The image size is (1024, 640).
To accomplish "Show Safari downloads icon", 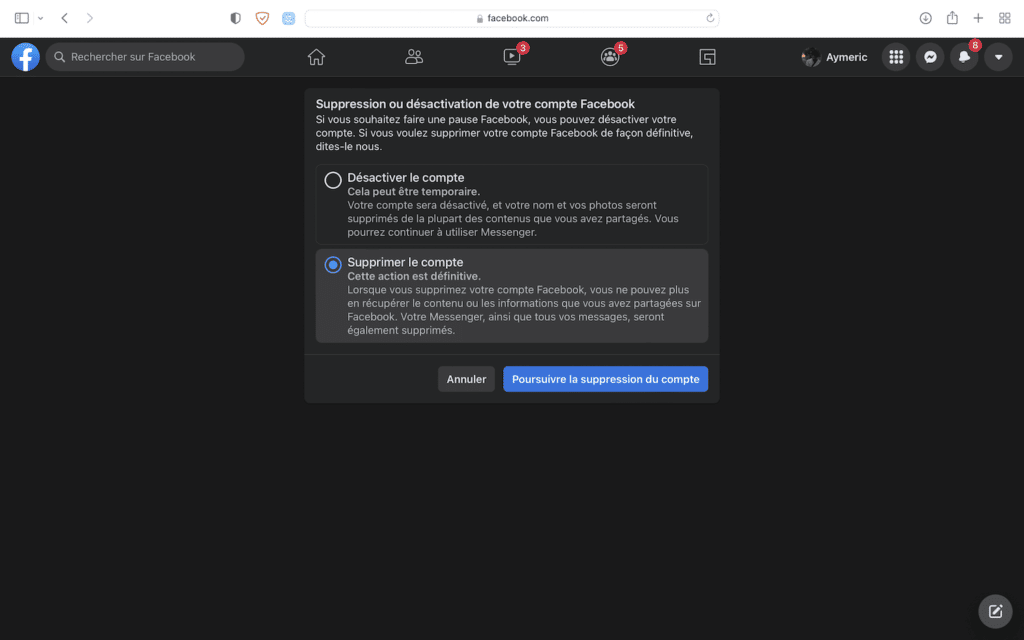I will (925, 18).
